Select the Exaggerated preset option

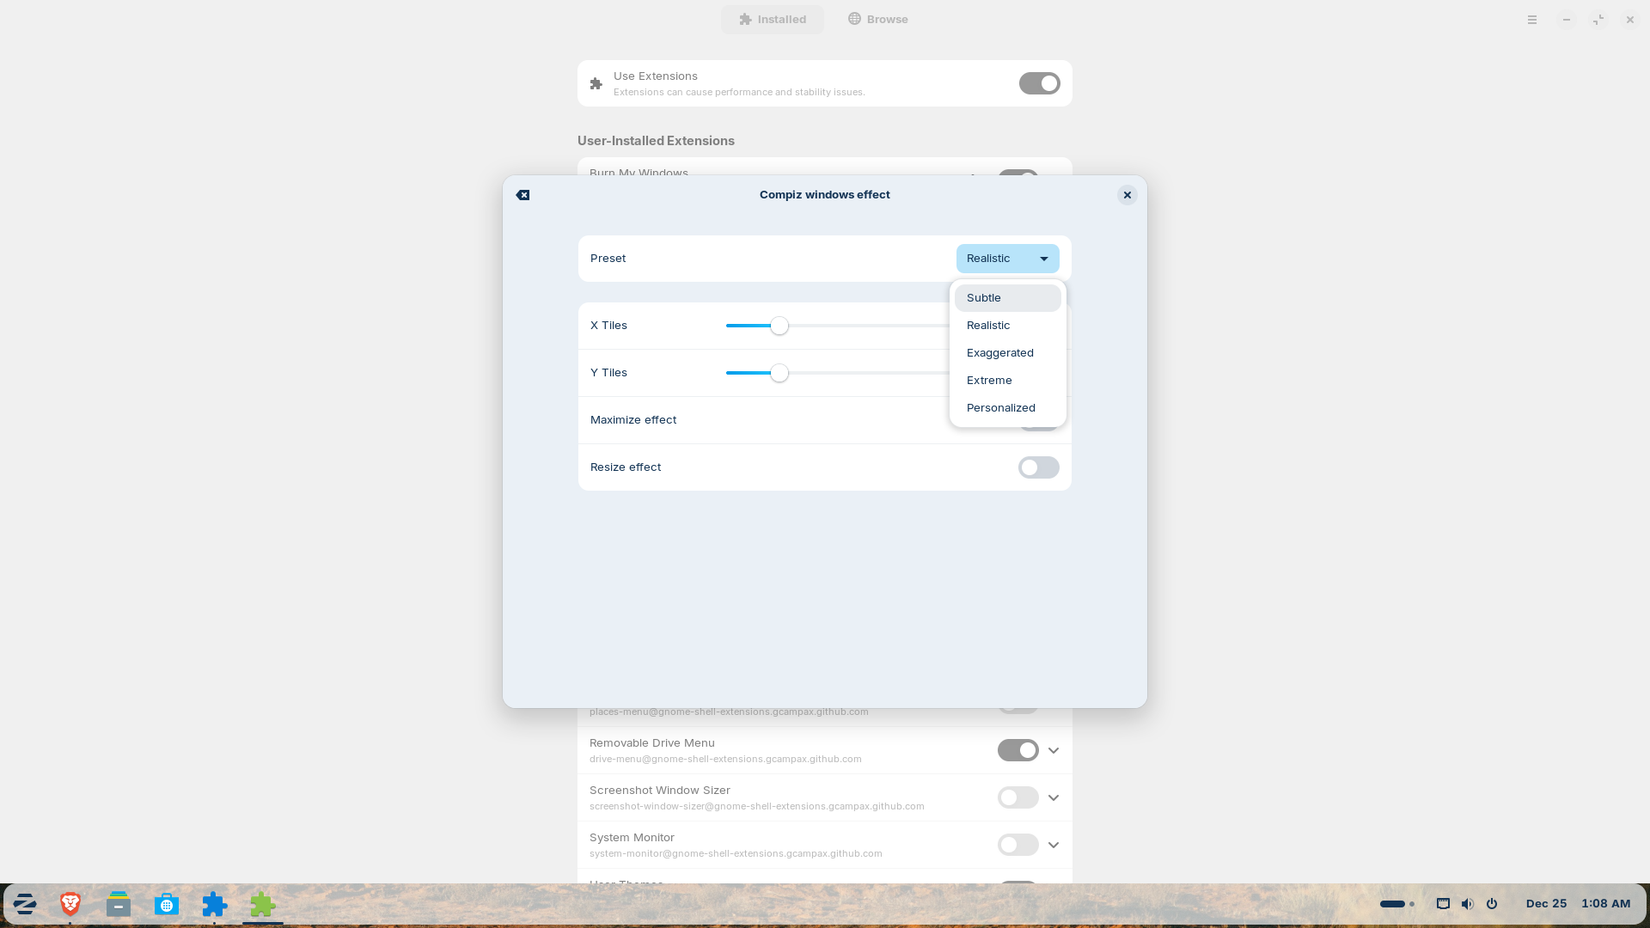tap(1000, 353)
